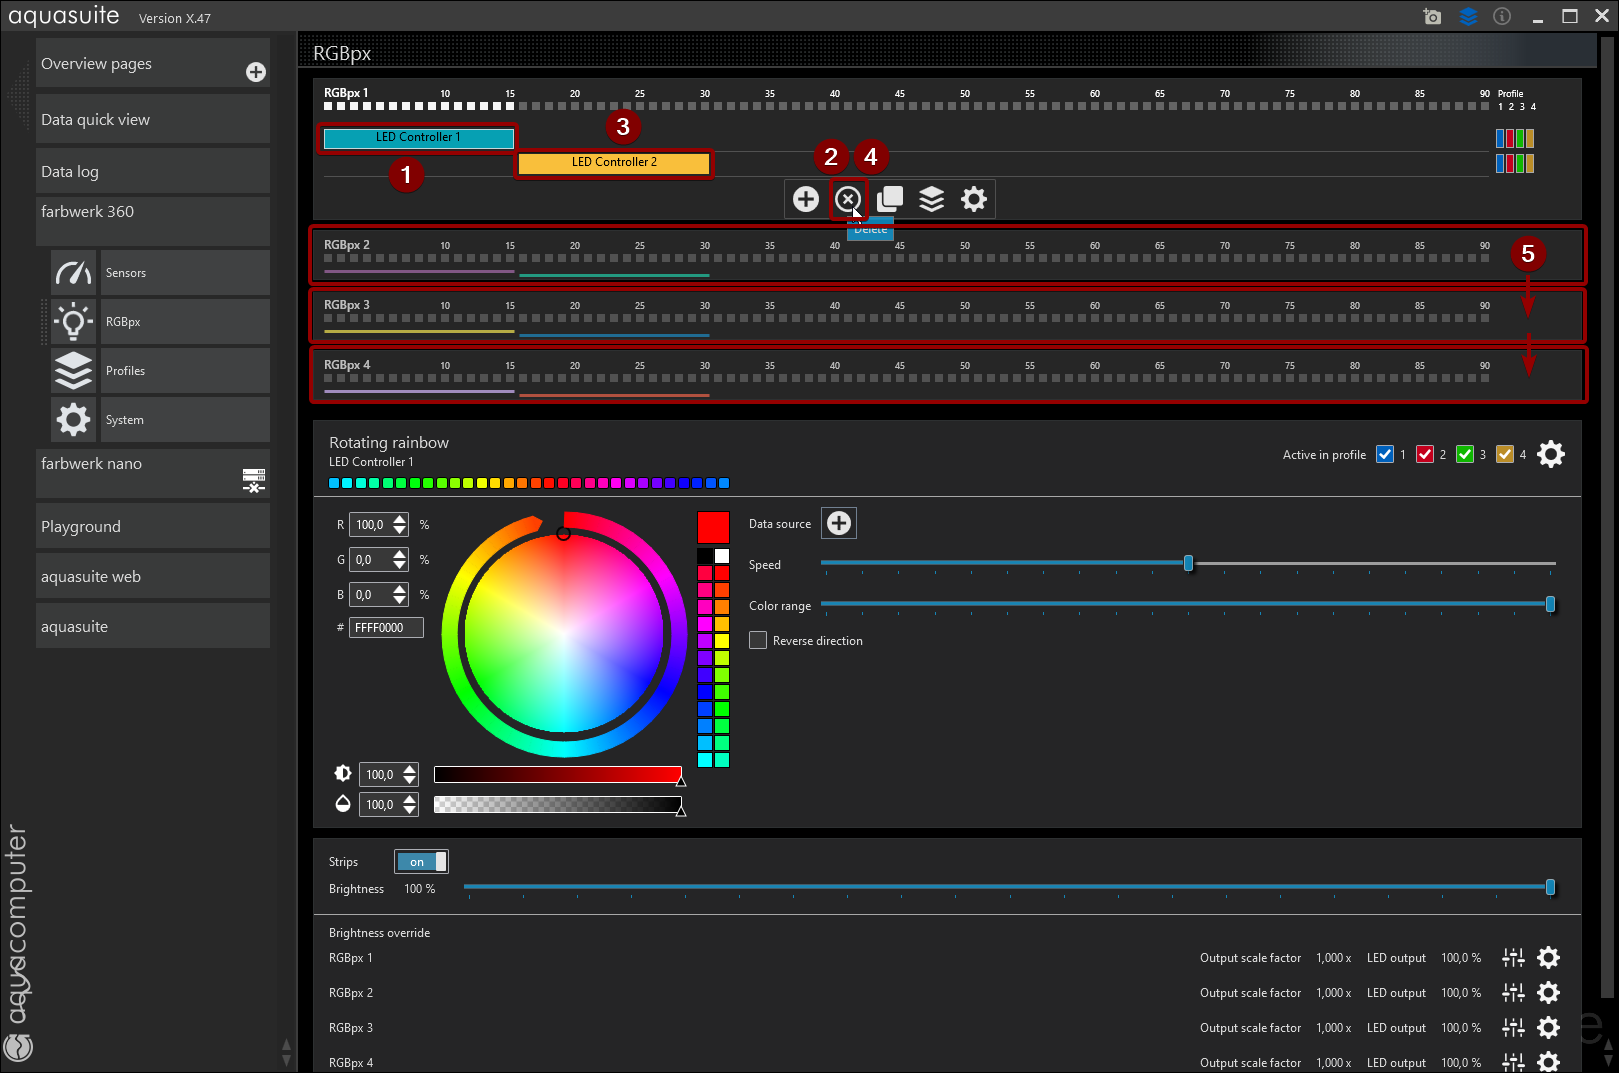Add a data source with plus icon

[x=838, y=523]
